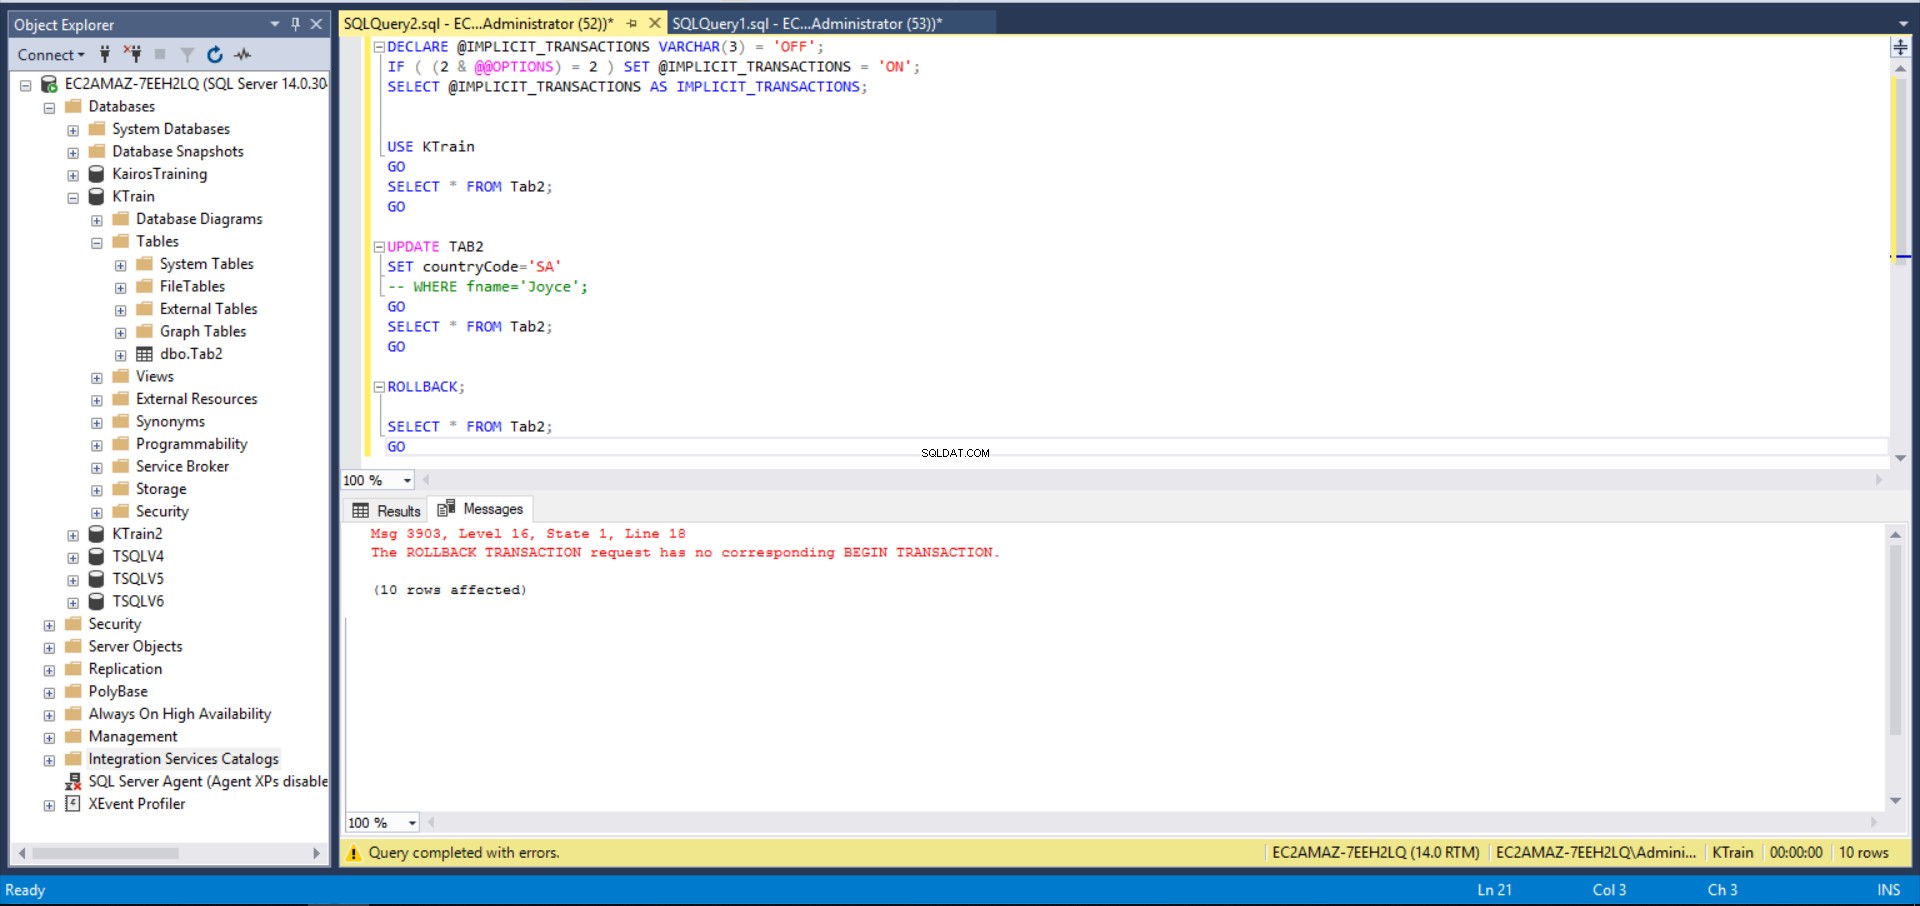
Task: Open the document tab list dropdown arrow
Action: (1903, 24)
